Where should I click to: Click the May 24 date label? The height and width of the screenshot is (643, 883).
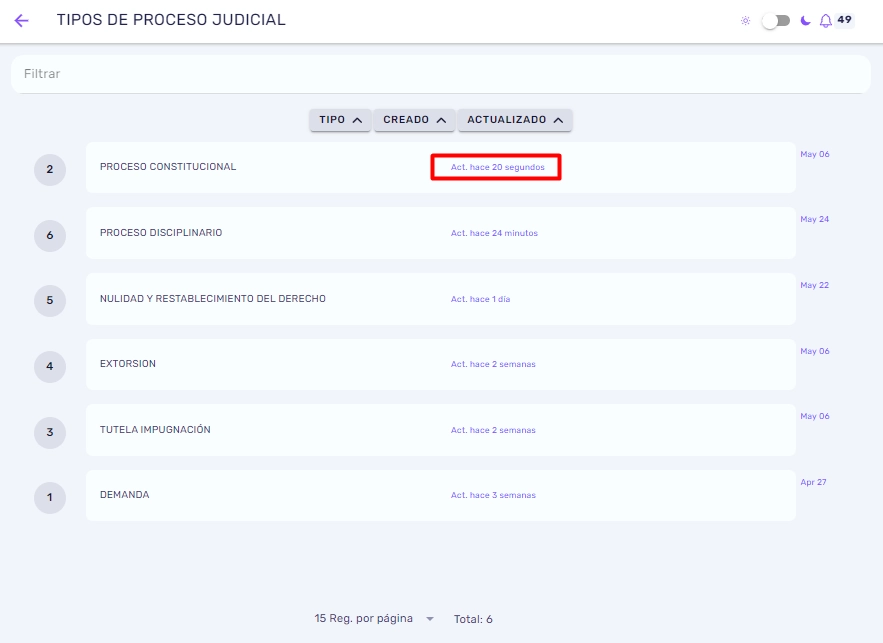click(x=815, y=219)
